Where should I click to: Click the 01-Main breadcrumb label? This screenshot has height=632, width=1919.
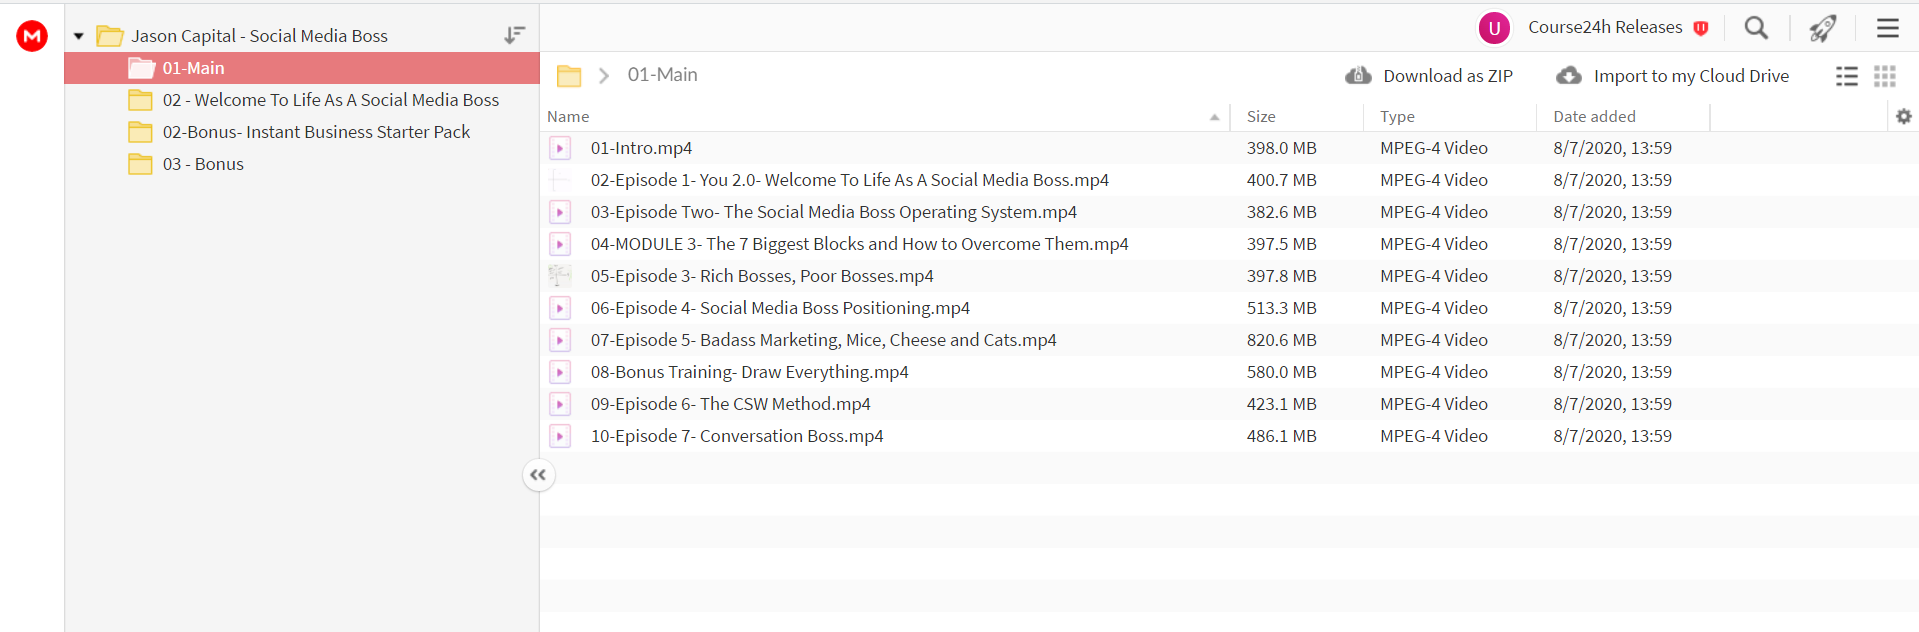[662, 75]
